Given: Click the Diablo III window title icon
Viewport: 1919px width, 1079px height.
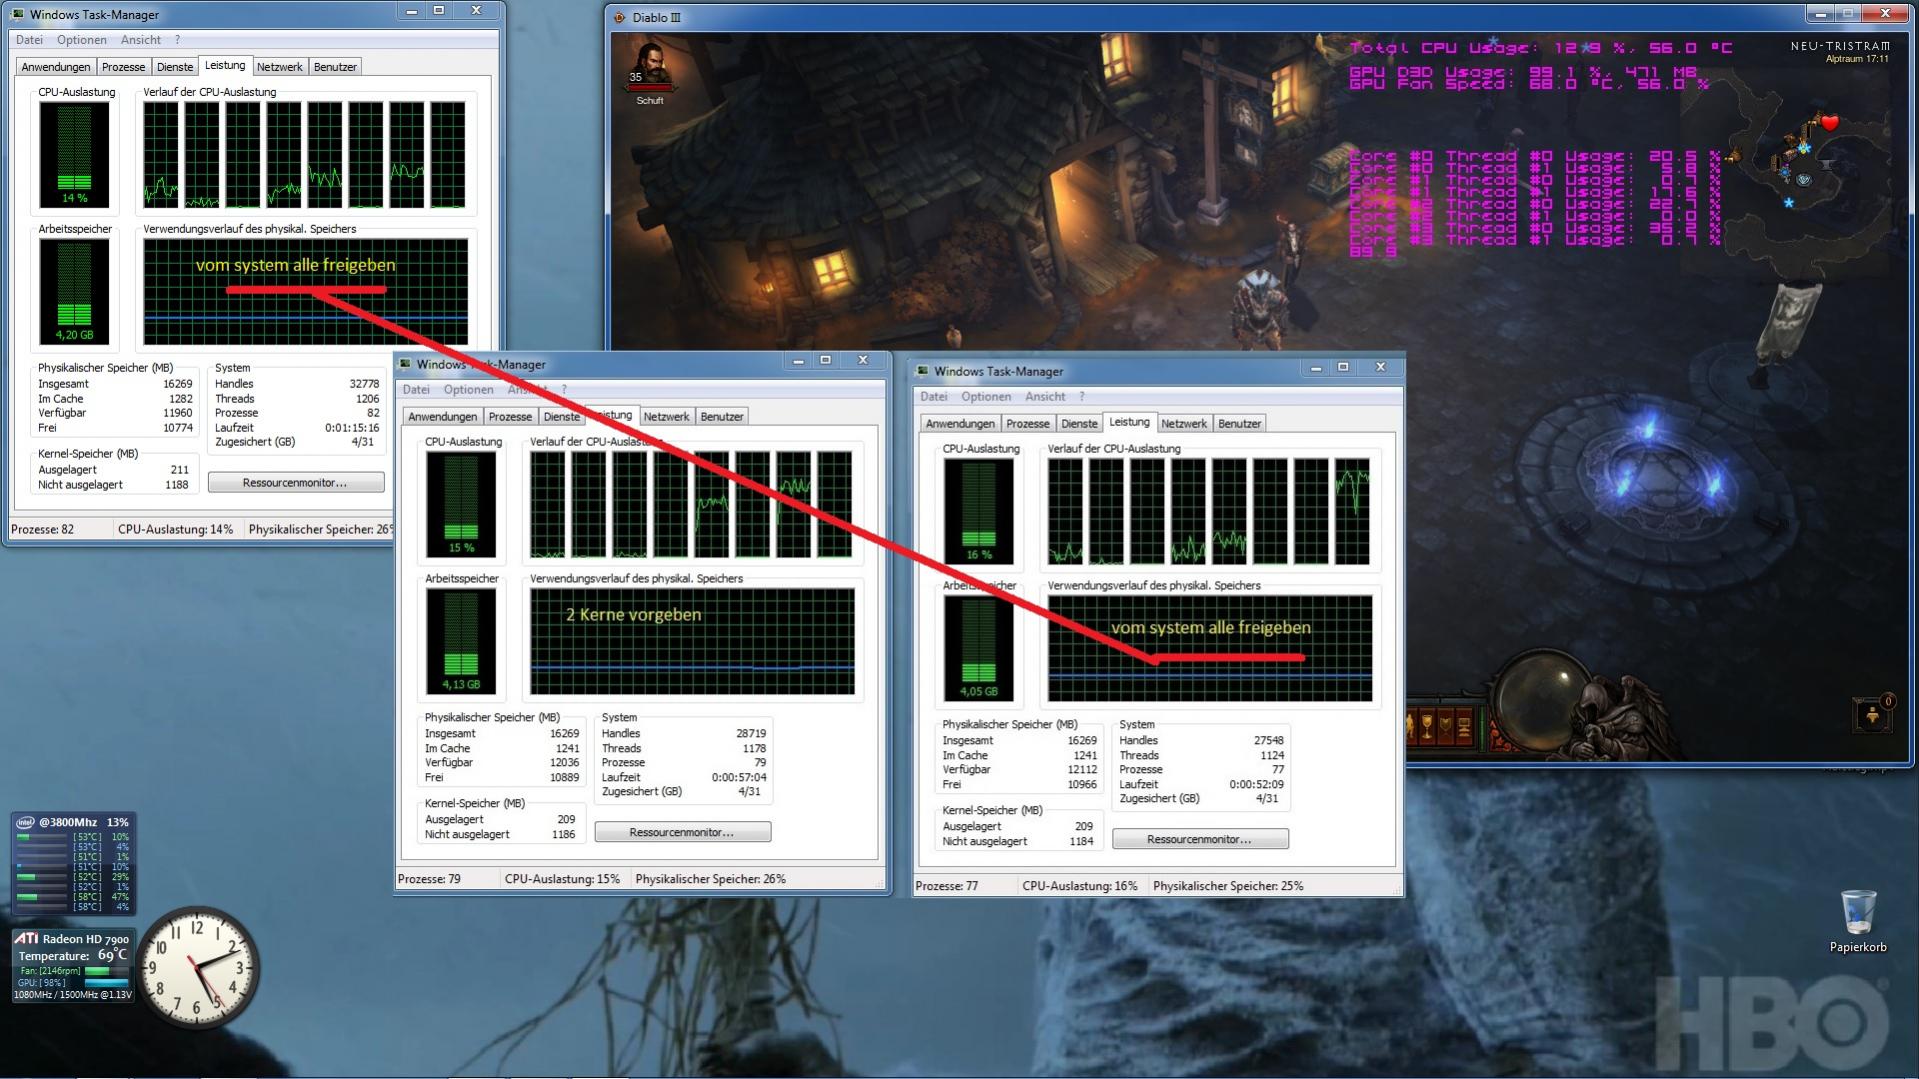Looking at the screenshot, I should 619,17.
